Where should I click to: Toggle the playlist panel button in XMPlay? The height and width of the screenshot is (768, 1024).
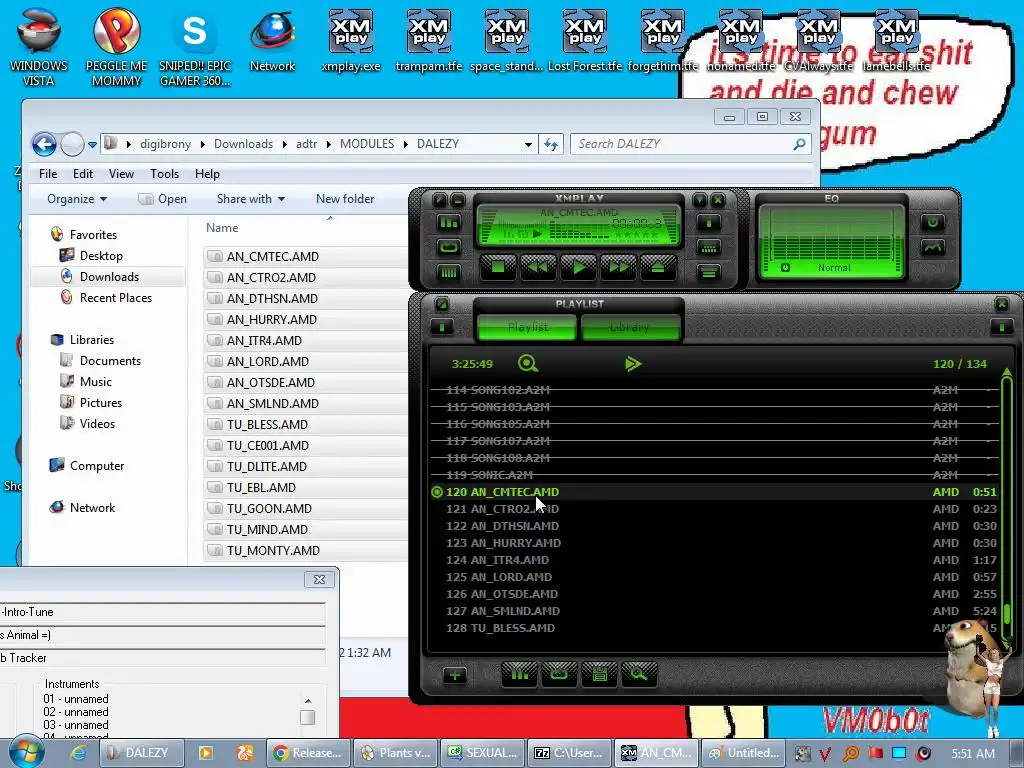pyautogui.click(x=709, y=272)
